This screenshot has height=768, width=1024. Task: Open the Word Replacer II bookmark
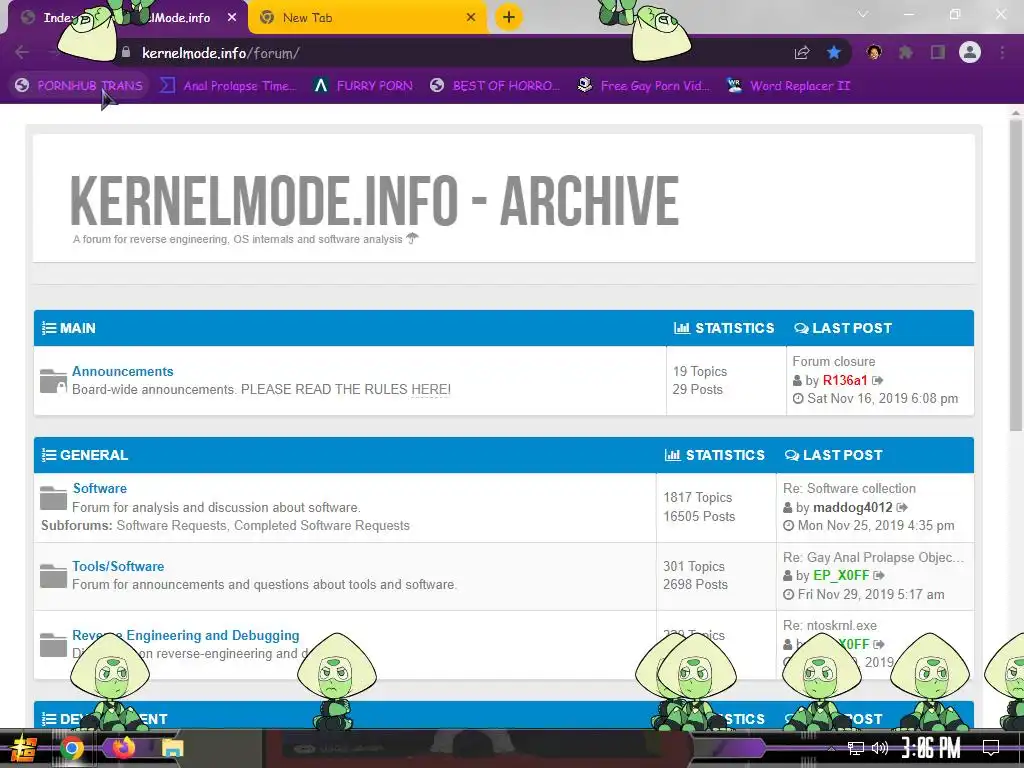tap(789, 86)
